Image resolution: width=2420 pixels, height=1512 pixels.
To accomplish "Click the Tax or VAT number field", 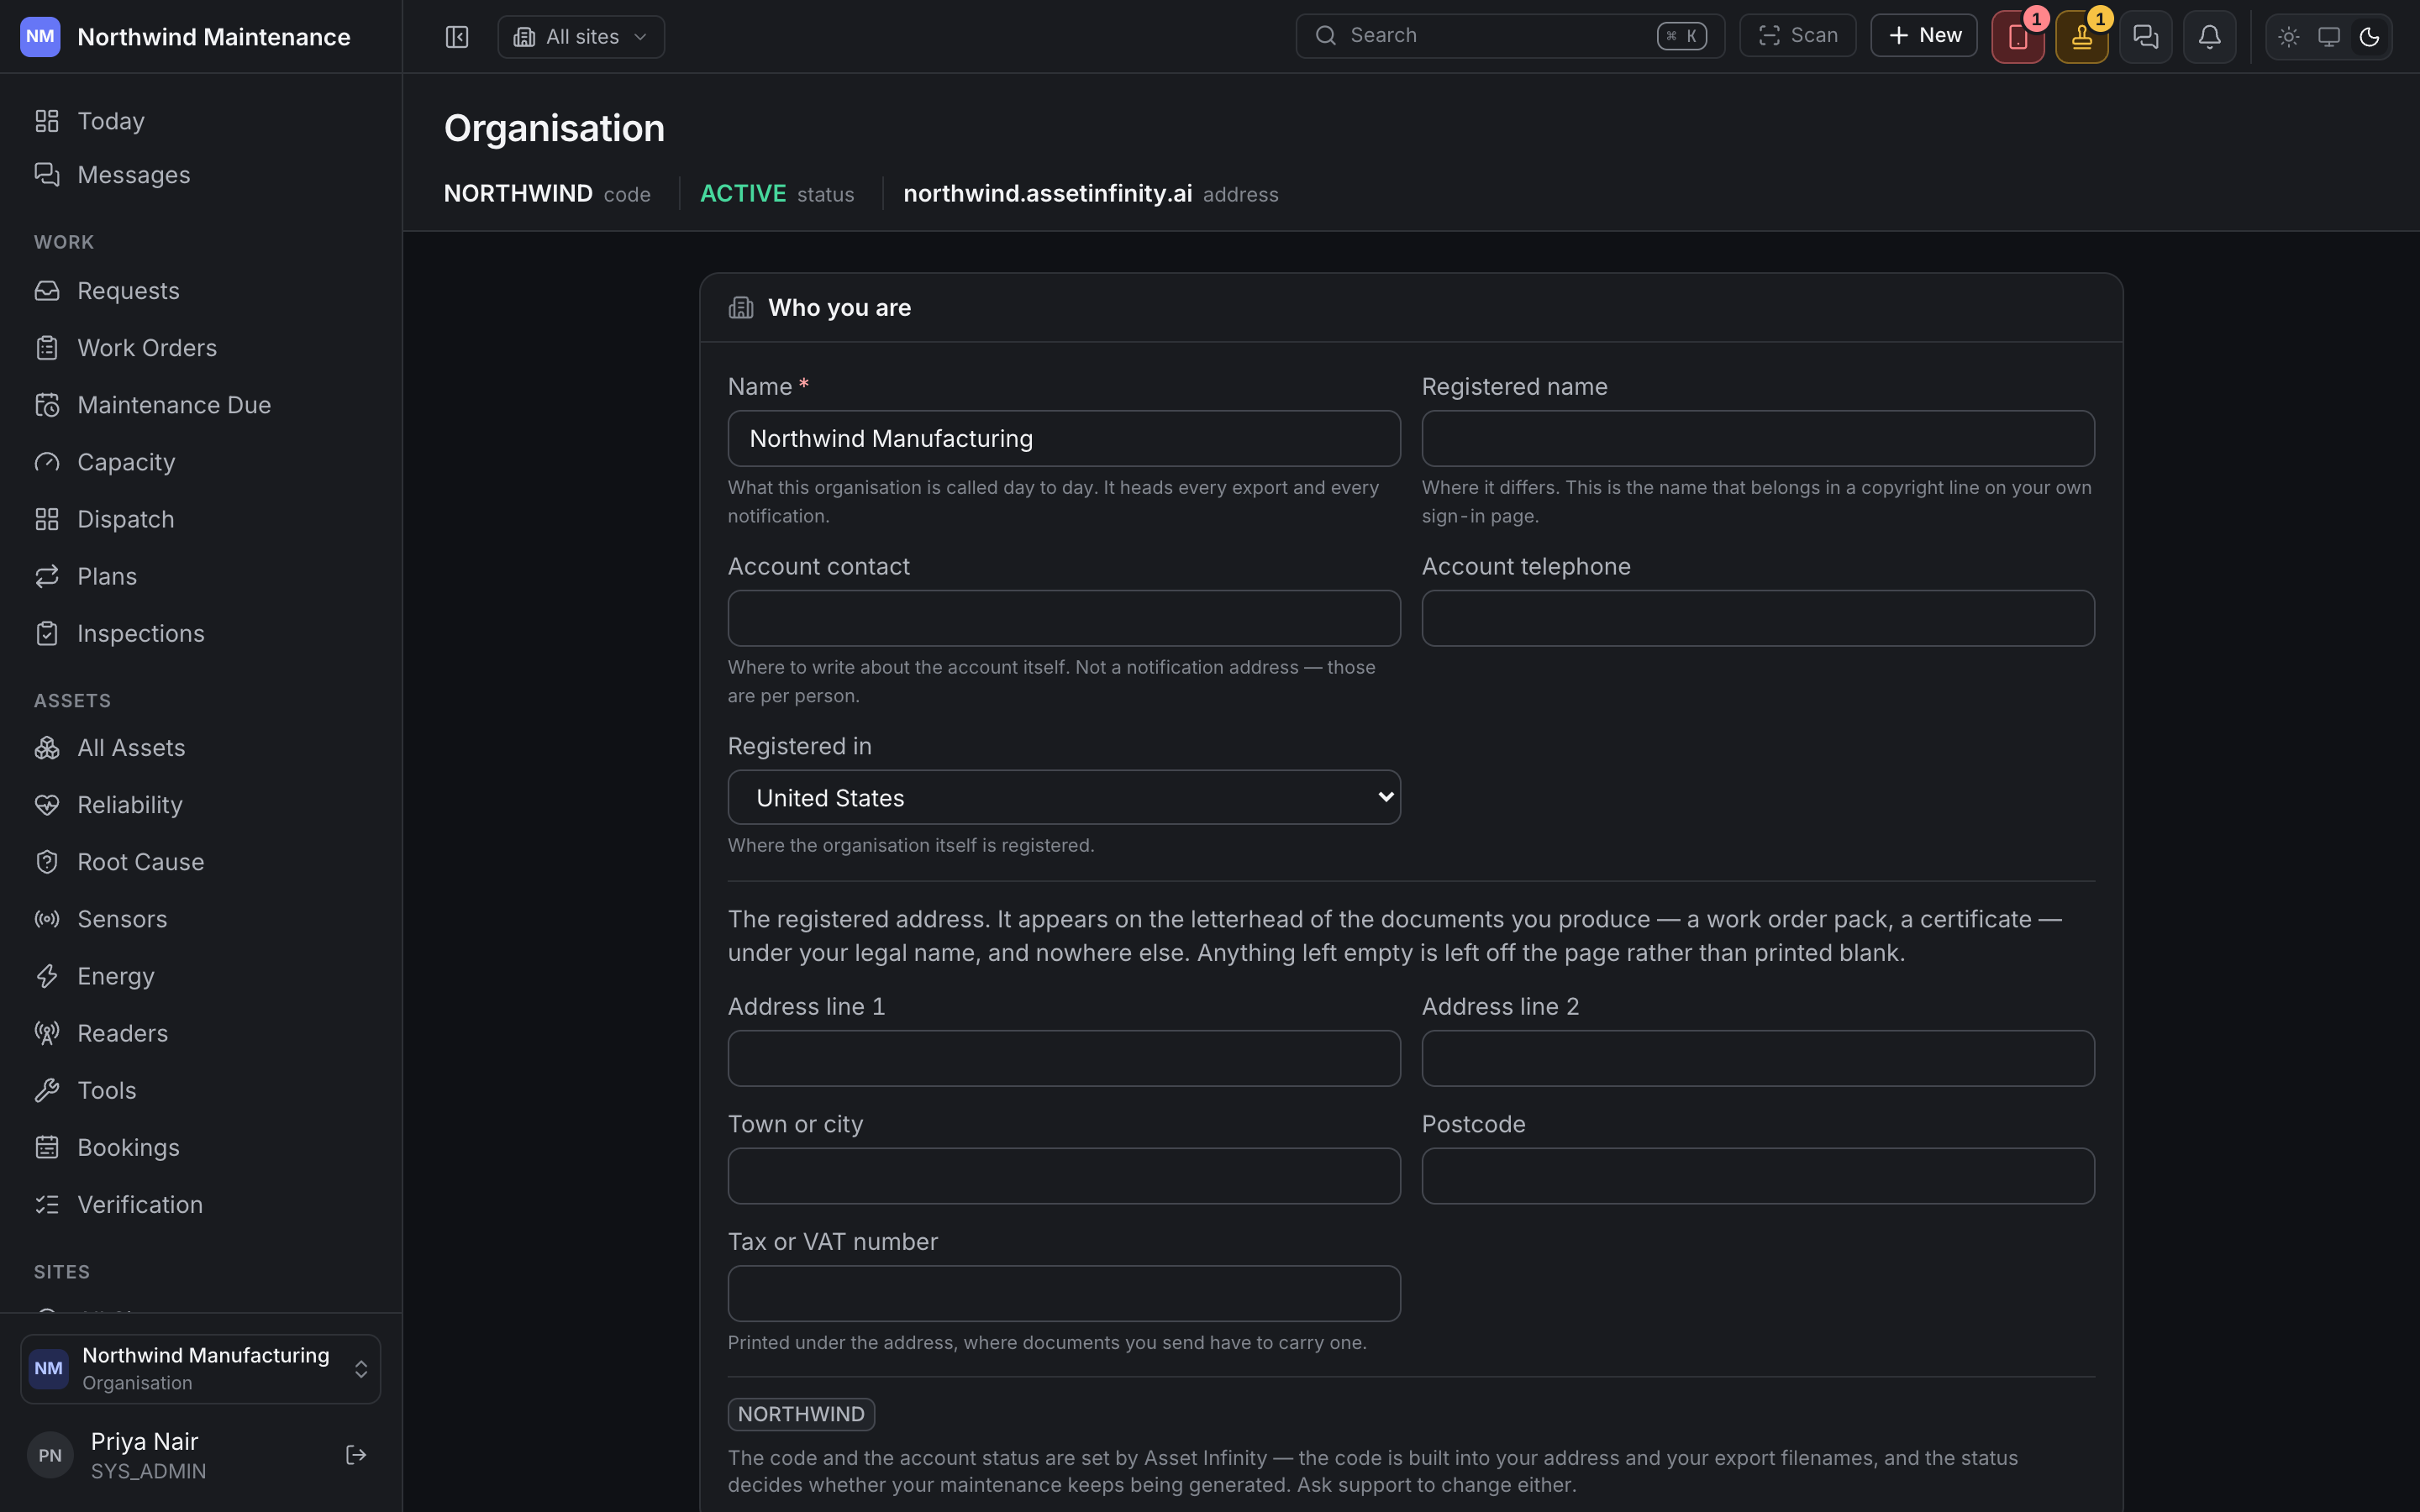I will tap(1064, 1293).
